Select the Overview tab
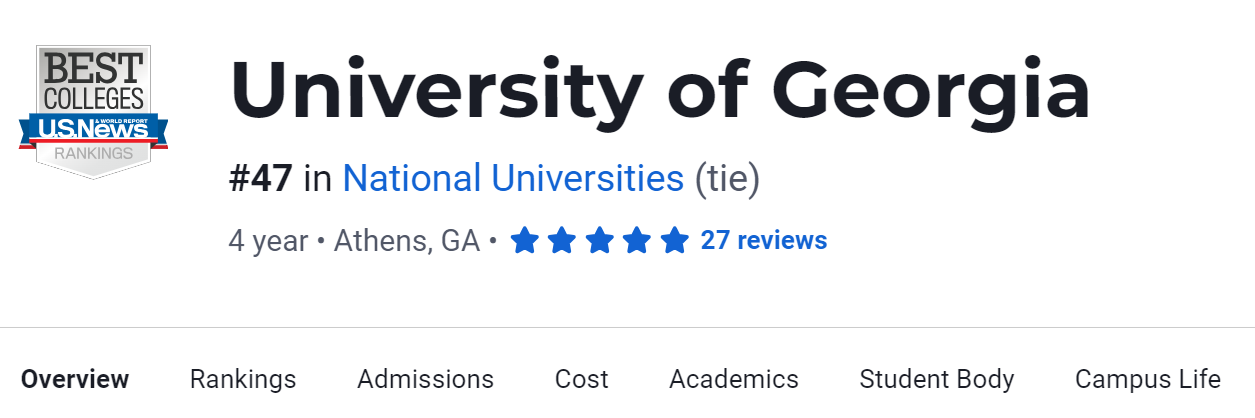This screenshot has width=1255, height=418. [x=75, y=380]
